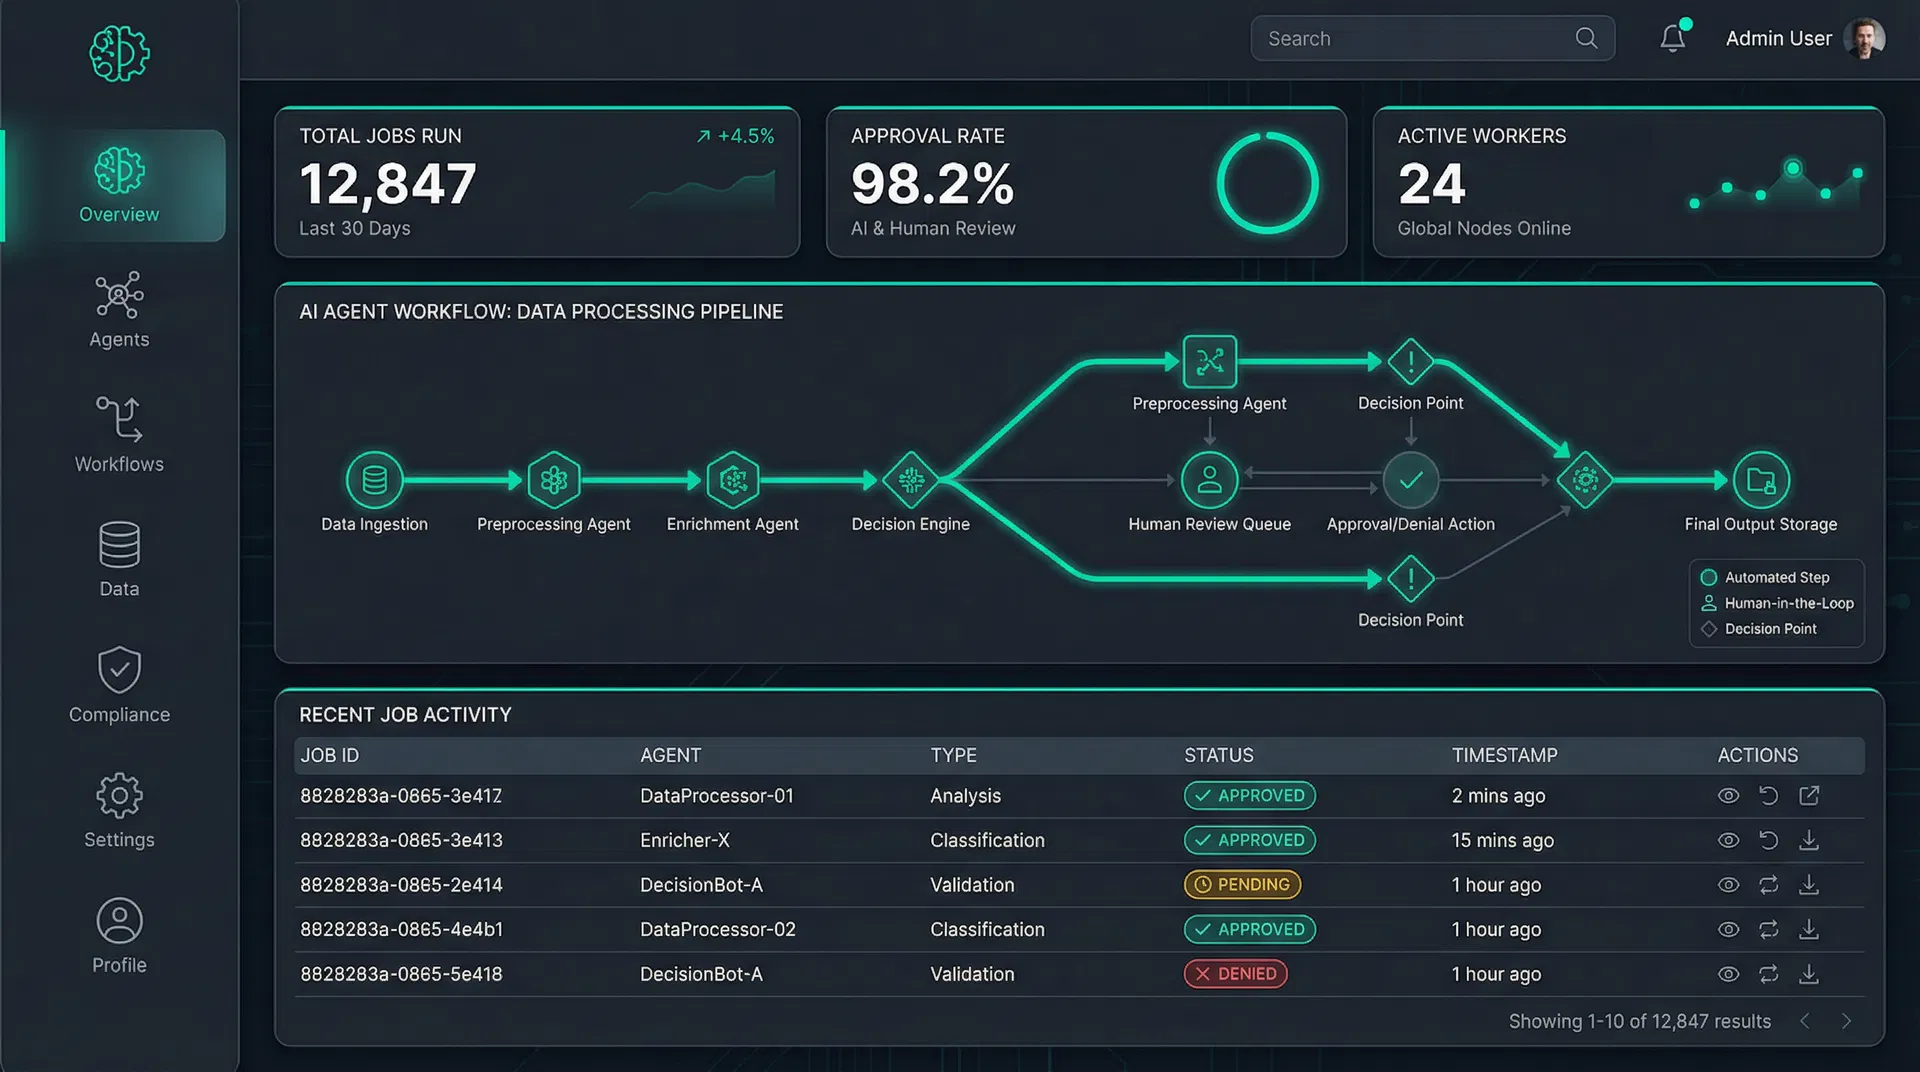Viewport: 1920px width, 1072px height.
Task: Click the PENDING status badge
Action: 1242,885
